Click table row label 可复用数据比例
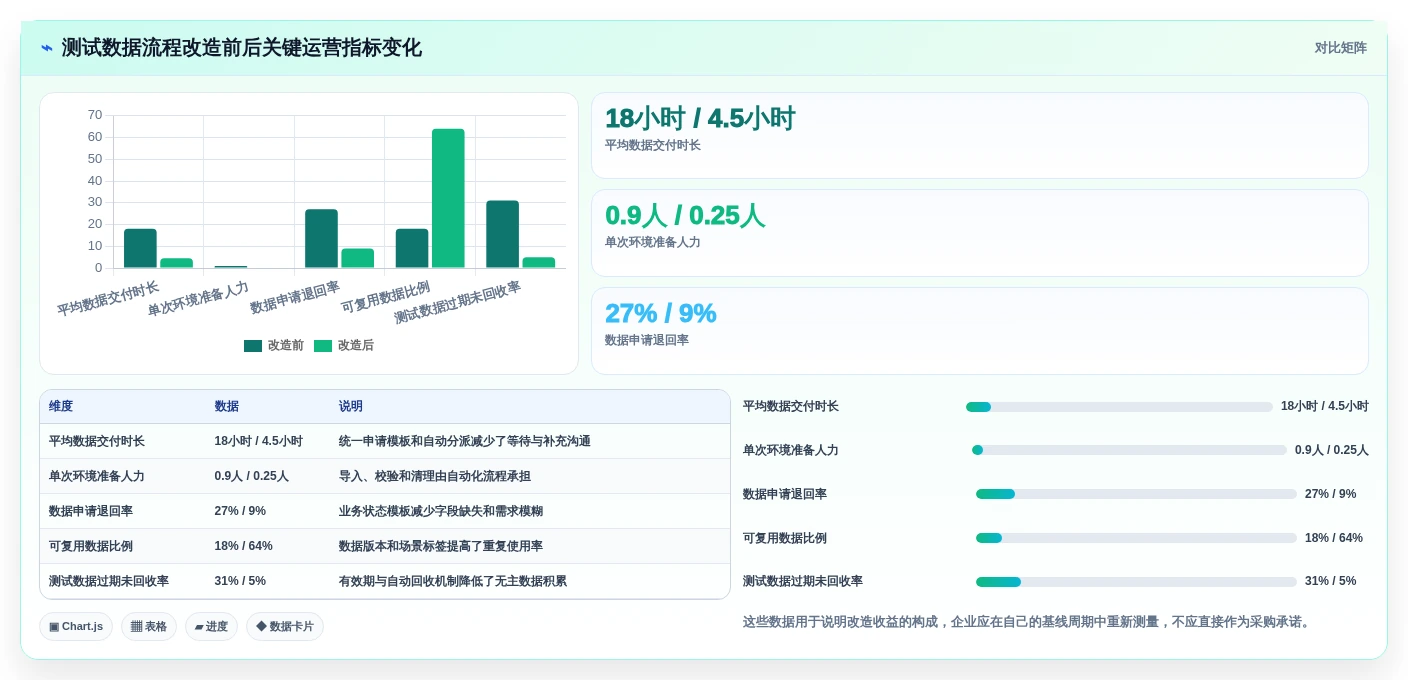The width and height of the screenshot is (1408, 680). [x=91, y=546]
